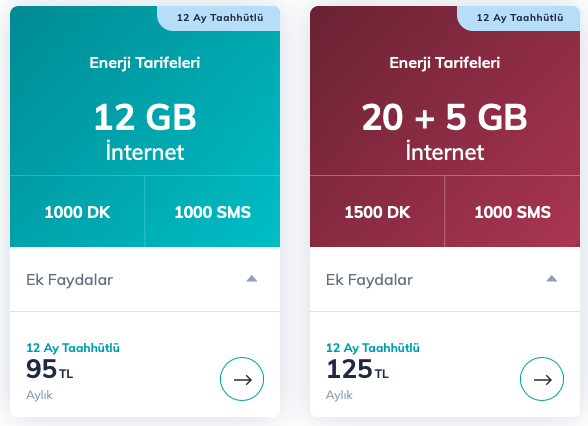Click Enerji Tarifeleri title on maroon card
The height and width of the screenshot is (426, 588).
pyautogui.click(x=445, y=63)
